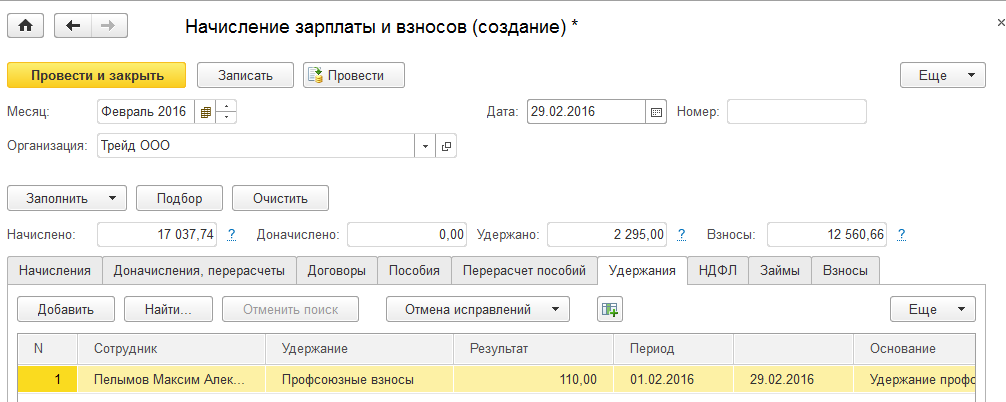Expand the Отмена исправлений dropdown

pos(477,310)
